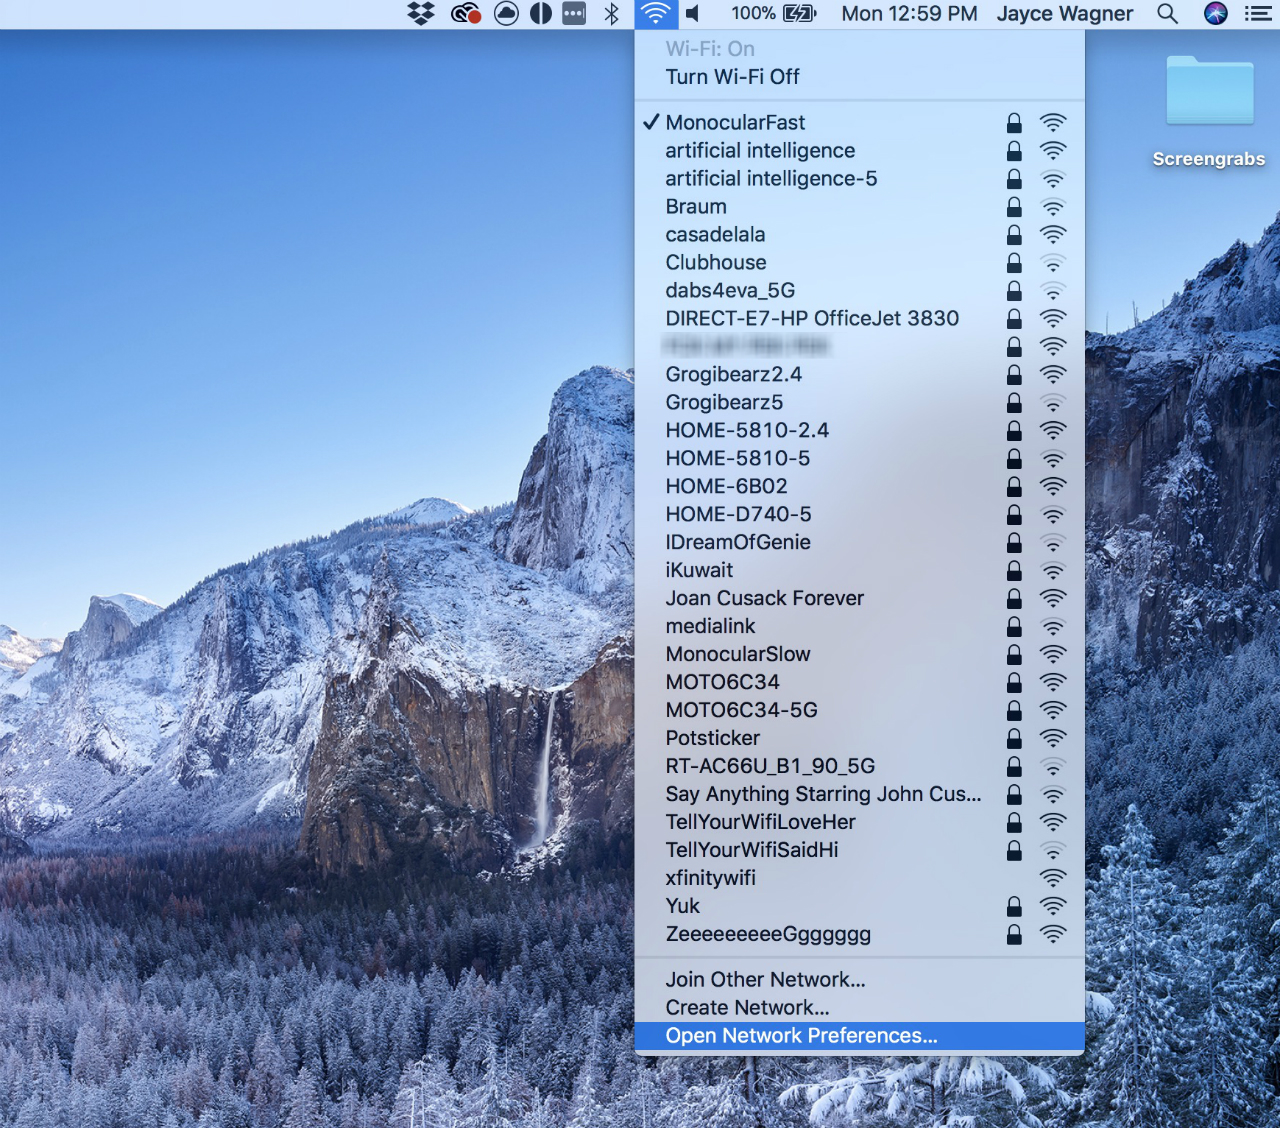Launch Siri from the menu bar
The height and width of the screenshot is (1128, 1280).
click(x=1215, y=14)
